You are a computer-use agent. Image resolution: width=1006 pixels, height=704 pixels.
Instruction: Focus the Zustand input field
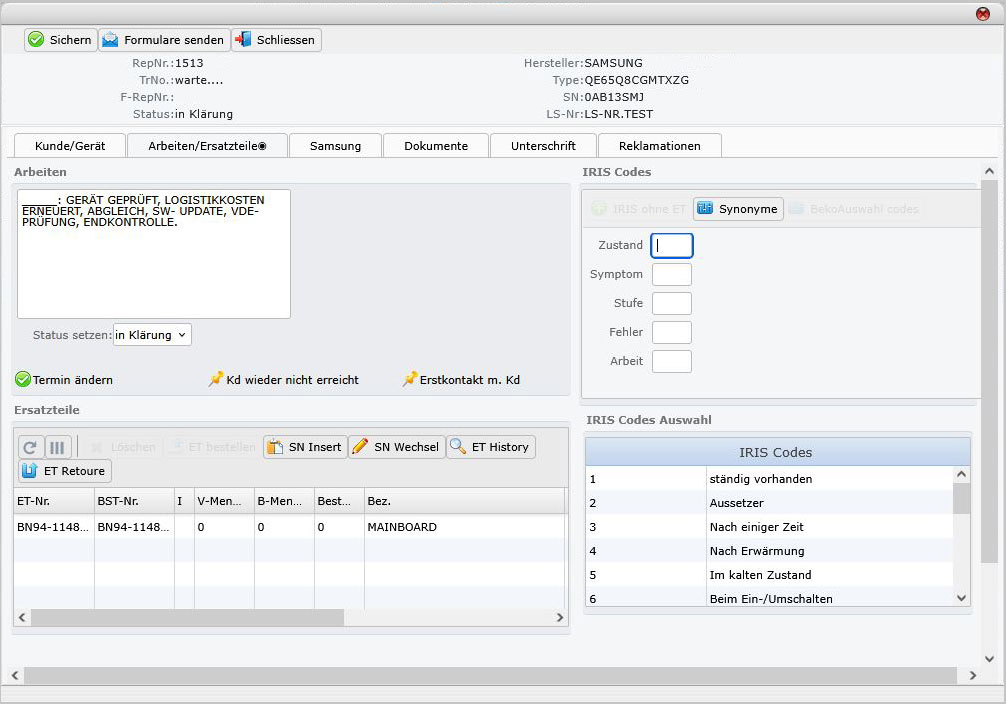click(x=672, y=245)
